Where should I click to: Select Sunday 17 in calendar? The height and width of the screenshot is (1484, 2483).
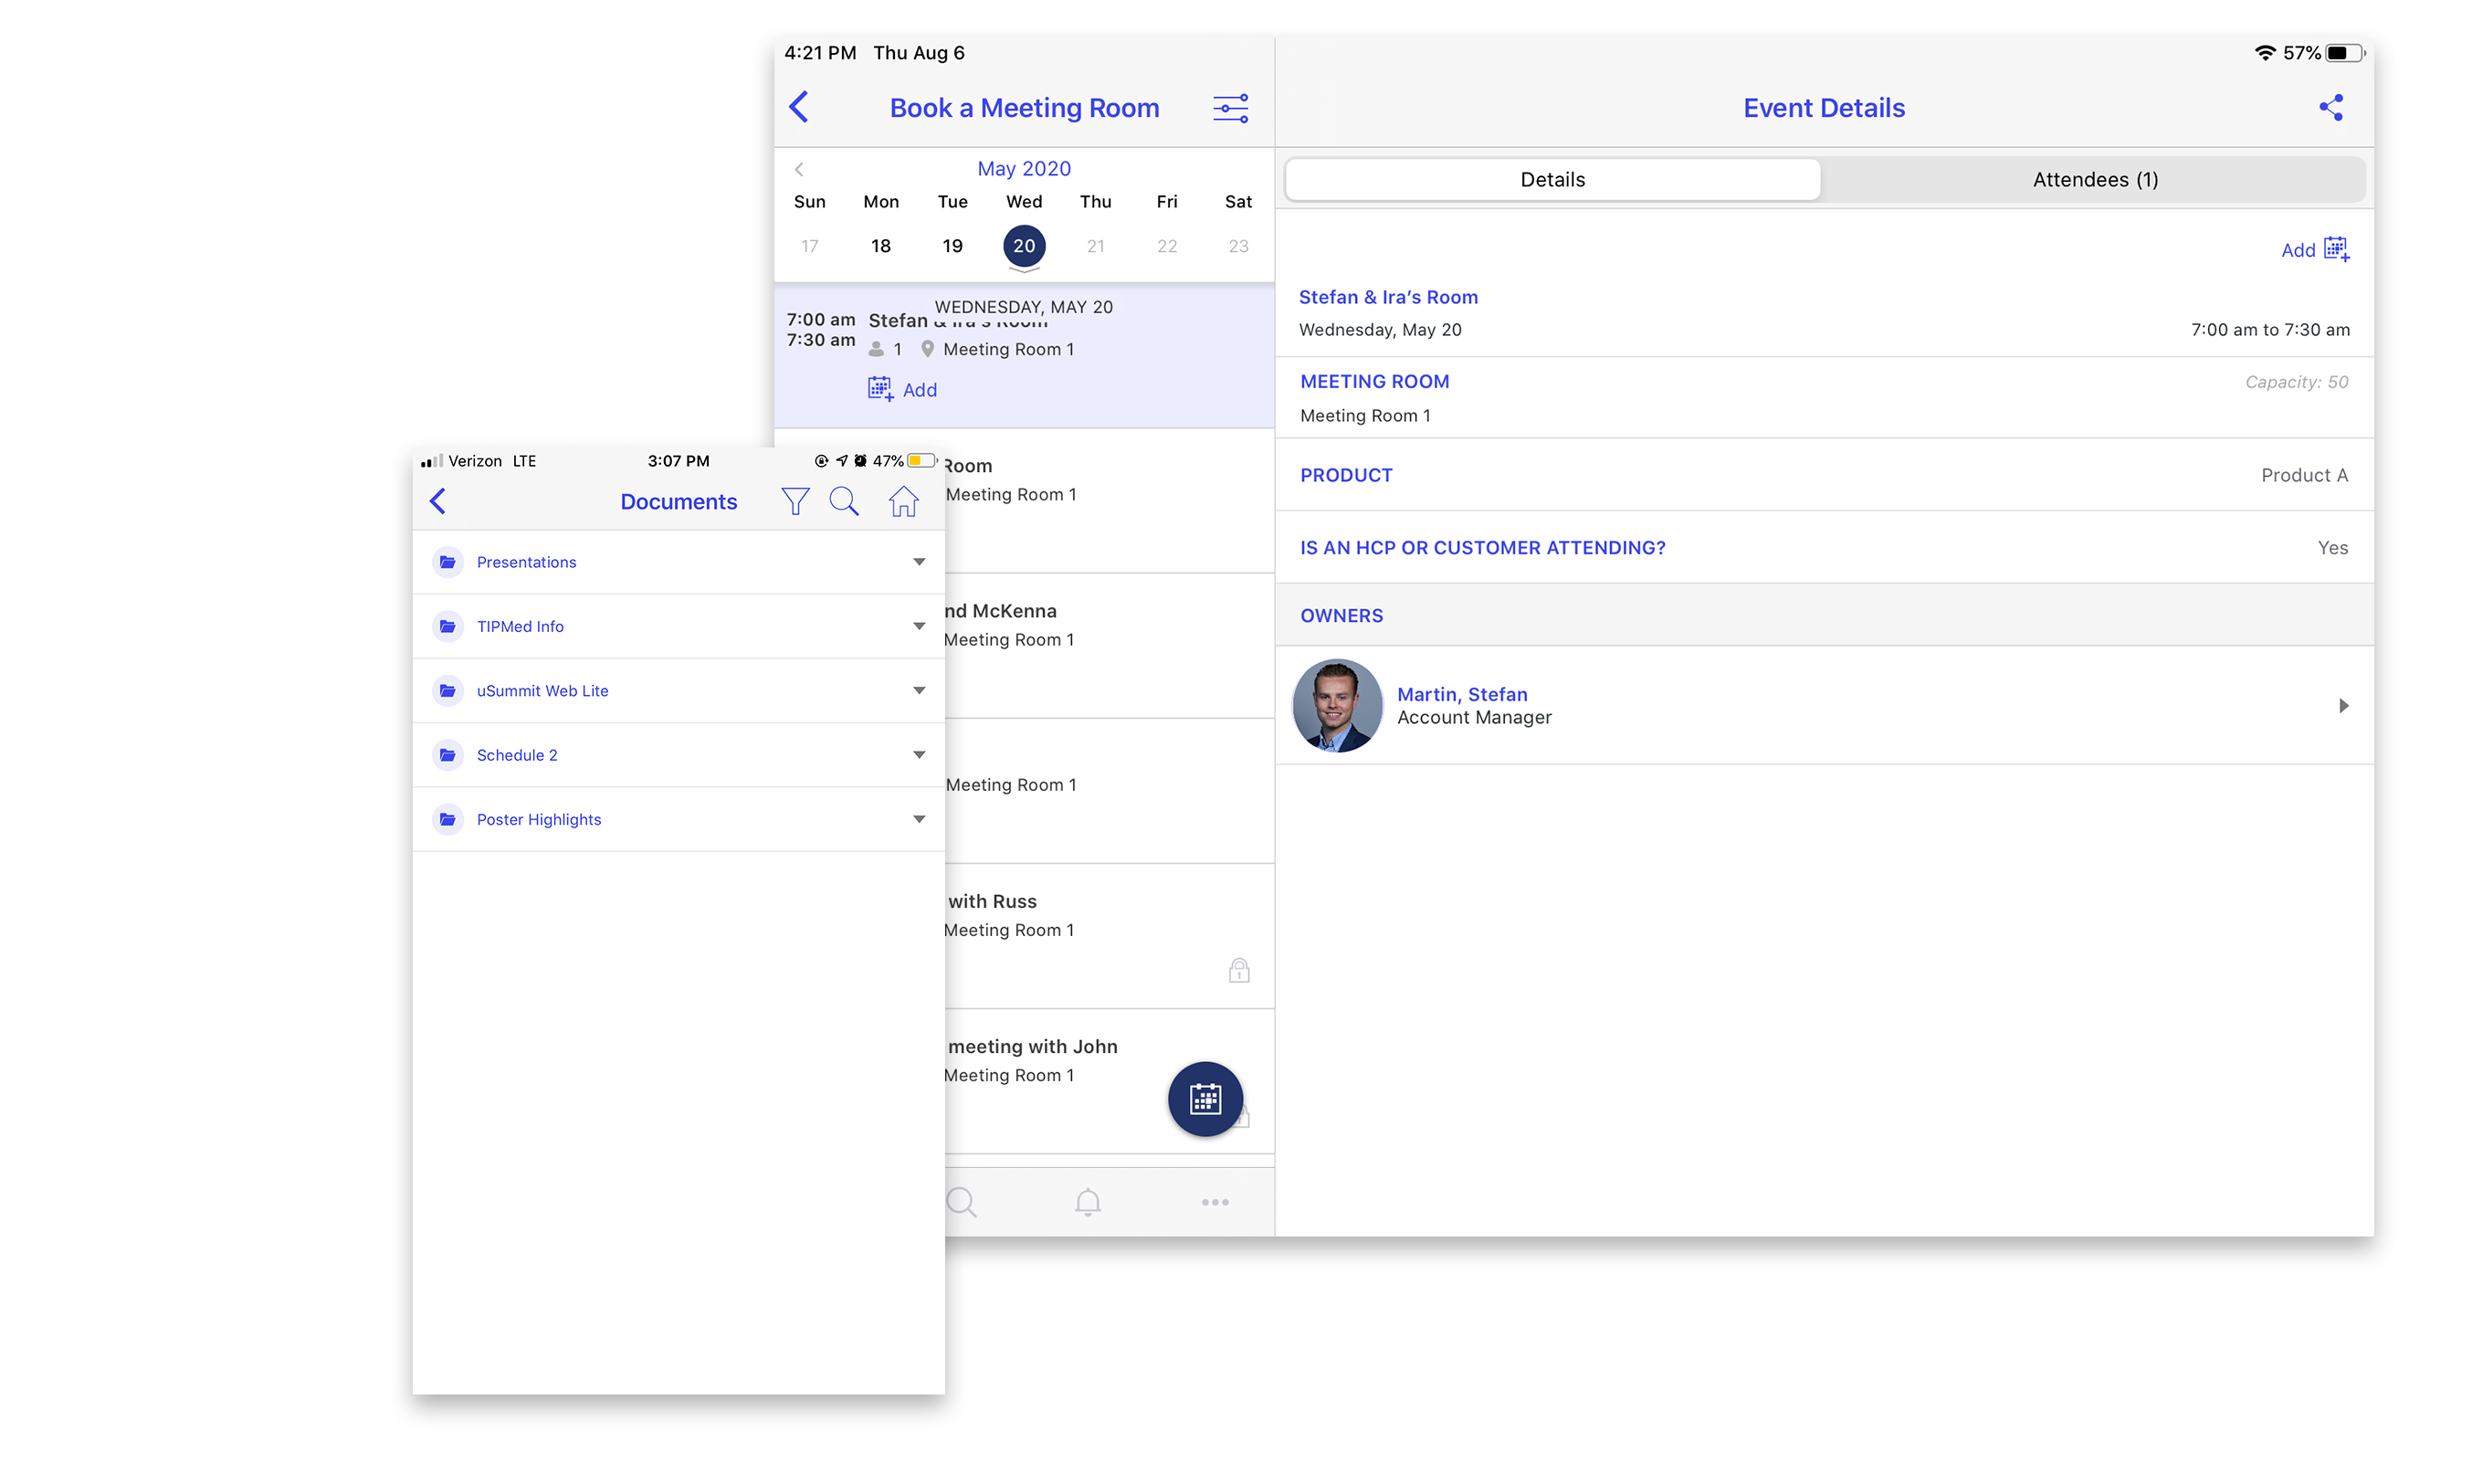(809, 246)
